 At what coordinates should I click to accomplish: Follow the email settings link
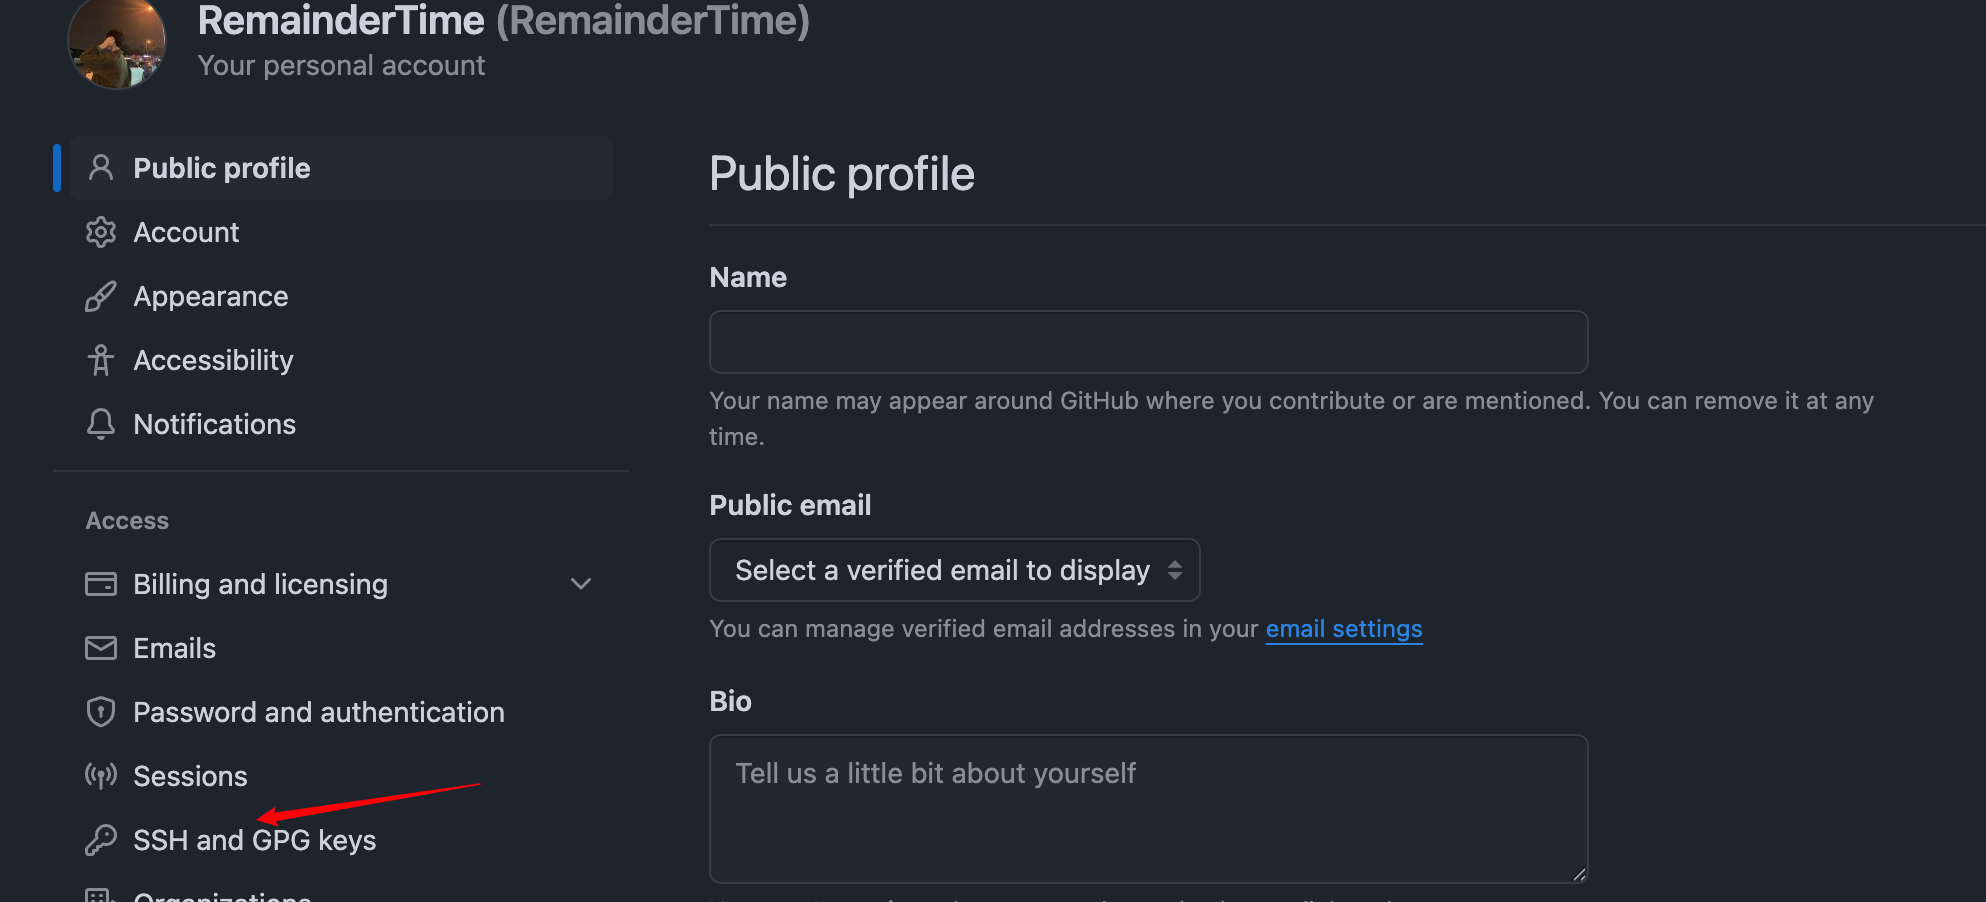pyautogui.click(x=1343, y=629)
